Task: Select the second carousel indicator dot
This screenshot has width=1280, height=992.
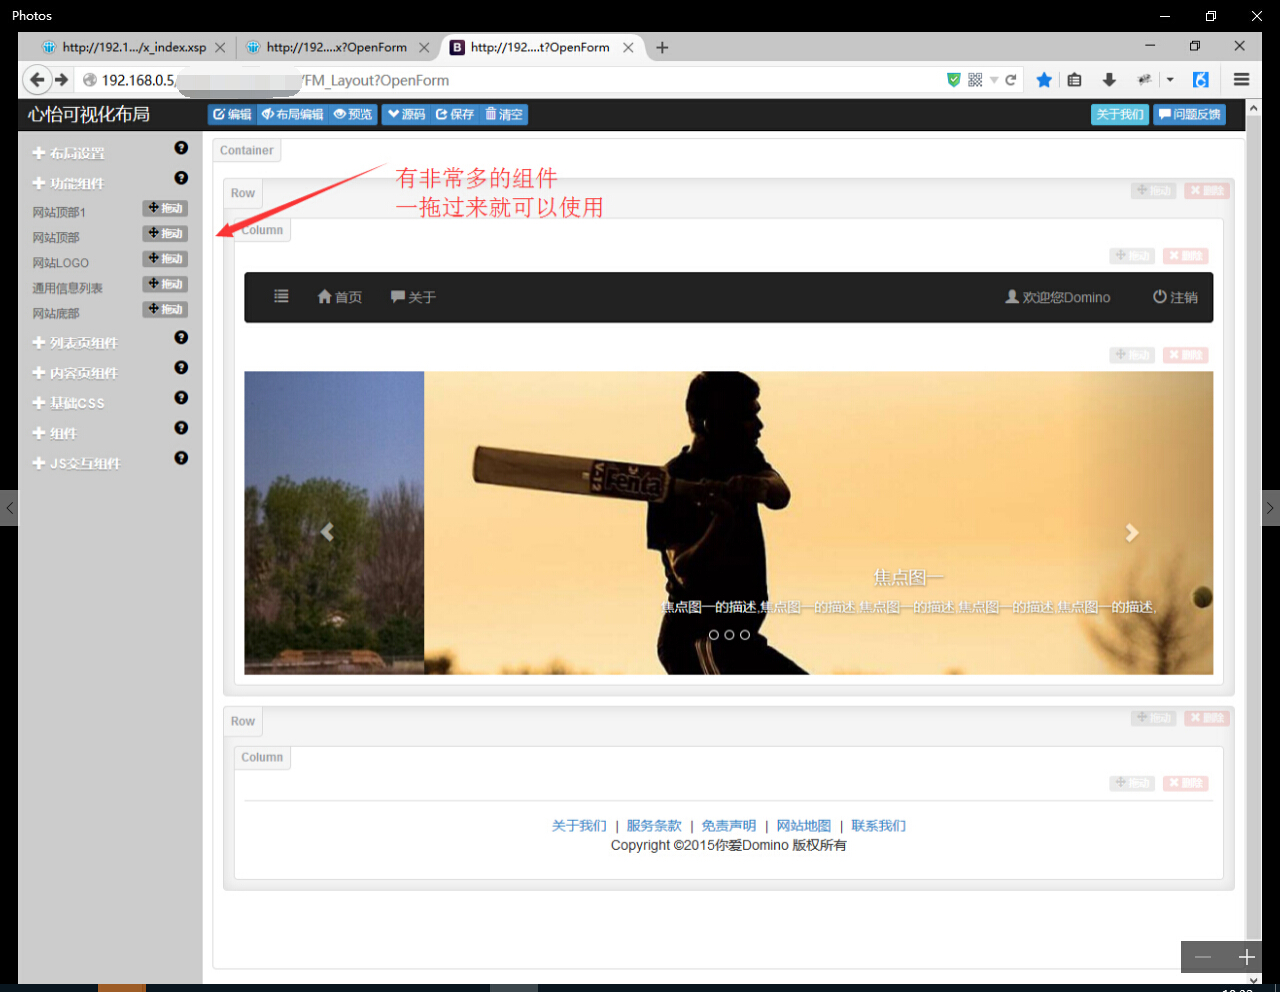Action: click(x=729, y=635)
